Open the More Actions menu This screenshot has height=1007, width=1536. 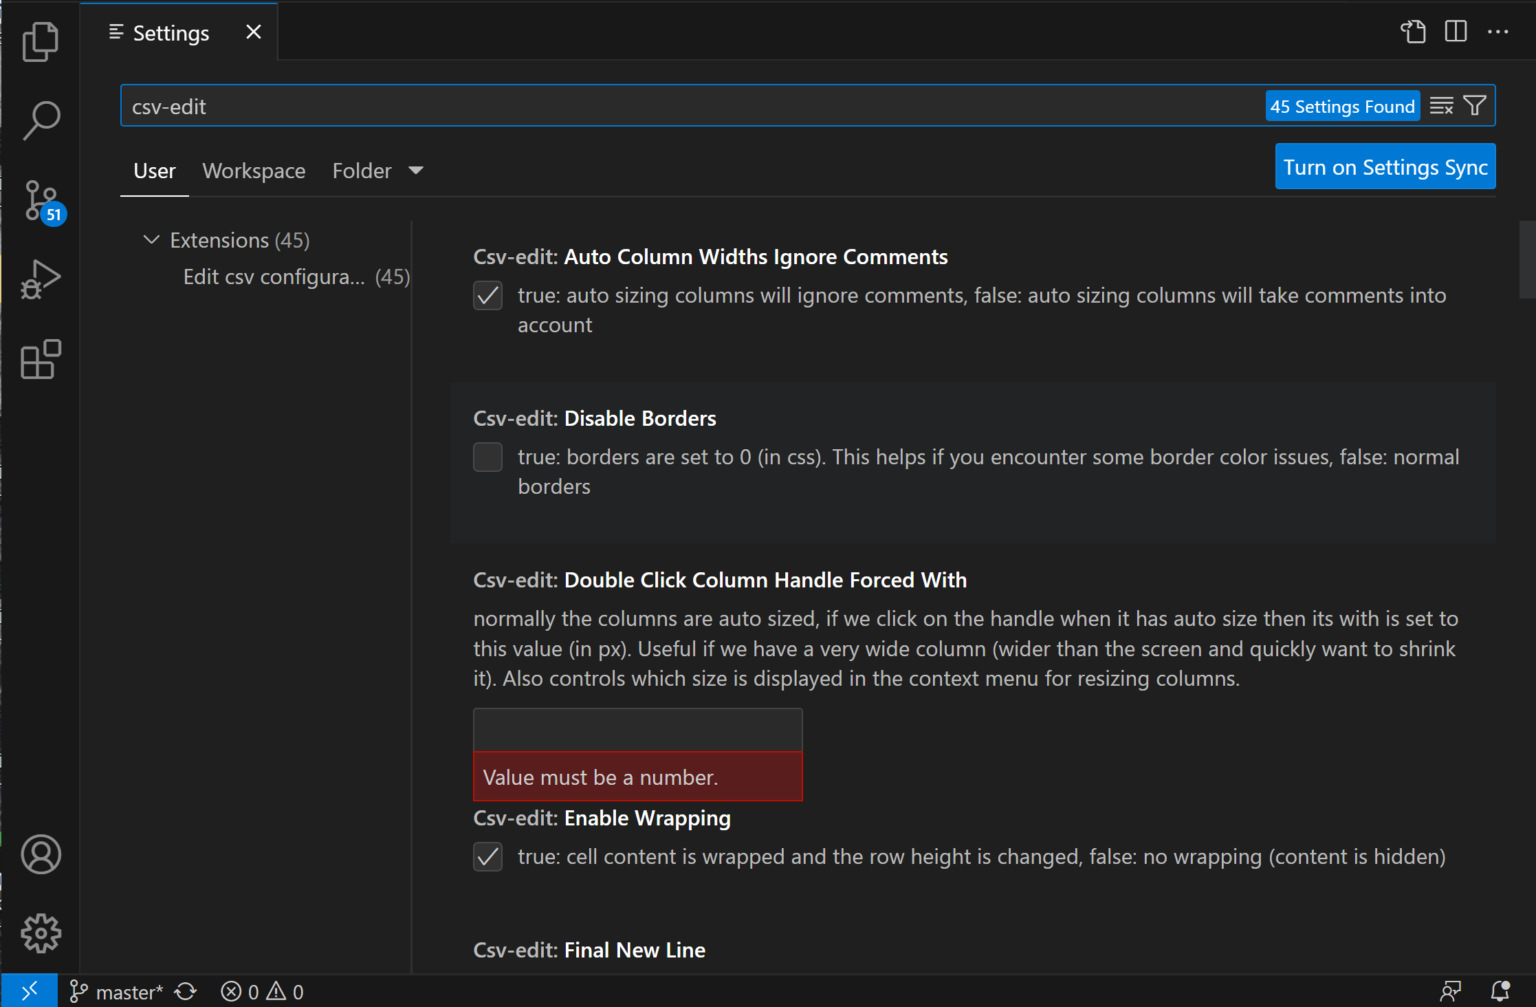(1498, 31)
